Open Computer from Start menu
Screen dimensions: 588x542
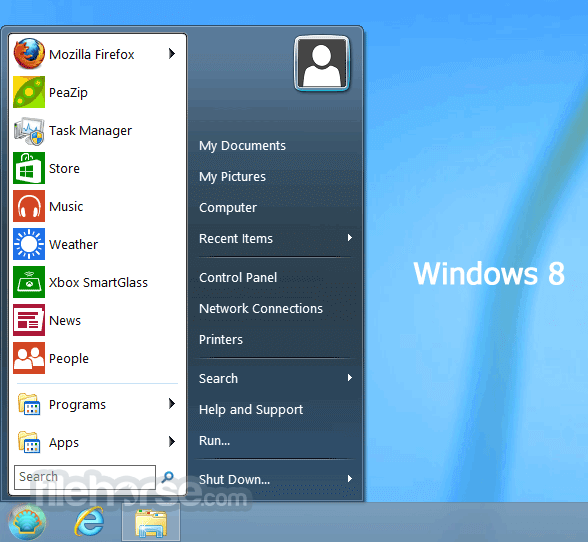(x=228, y=207)
